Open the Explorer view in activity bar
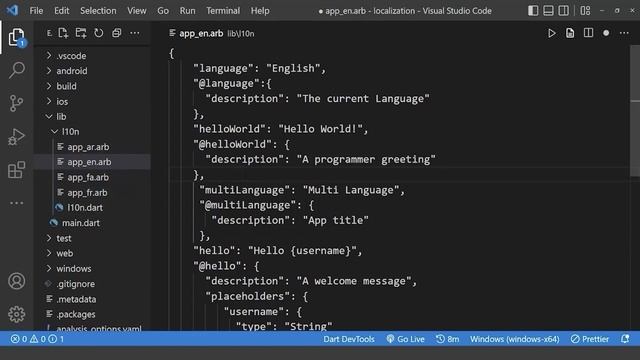The image size is (640, 360). (x=16, y=38)
